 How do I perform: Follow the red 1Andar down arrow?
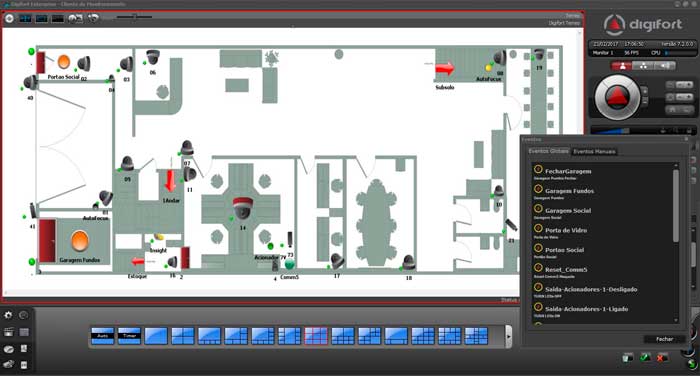[170, 181]
